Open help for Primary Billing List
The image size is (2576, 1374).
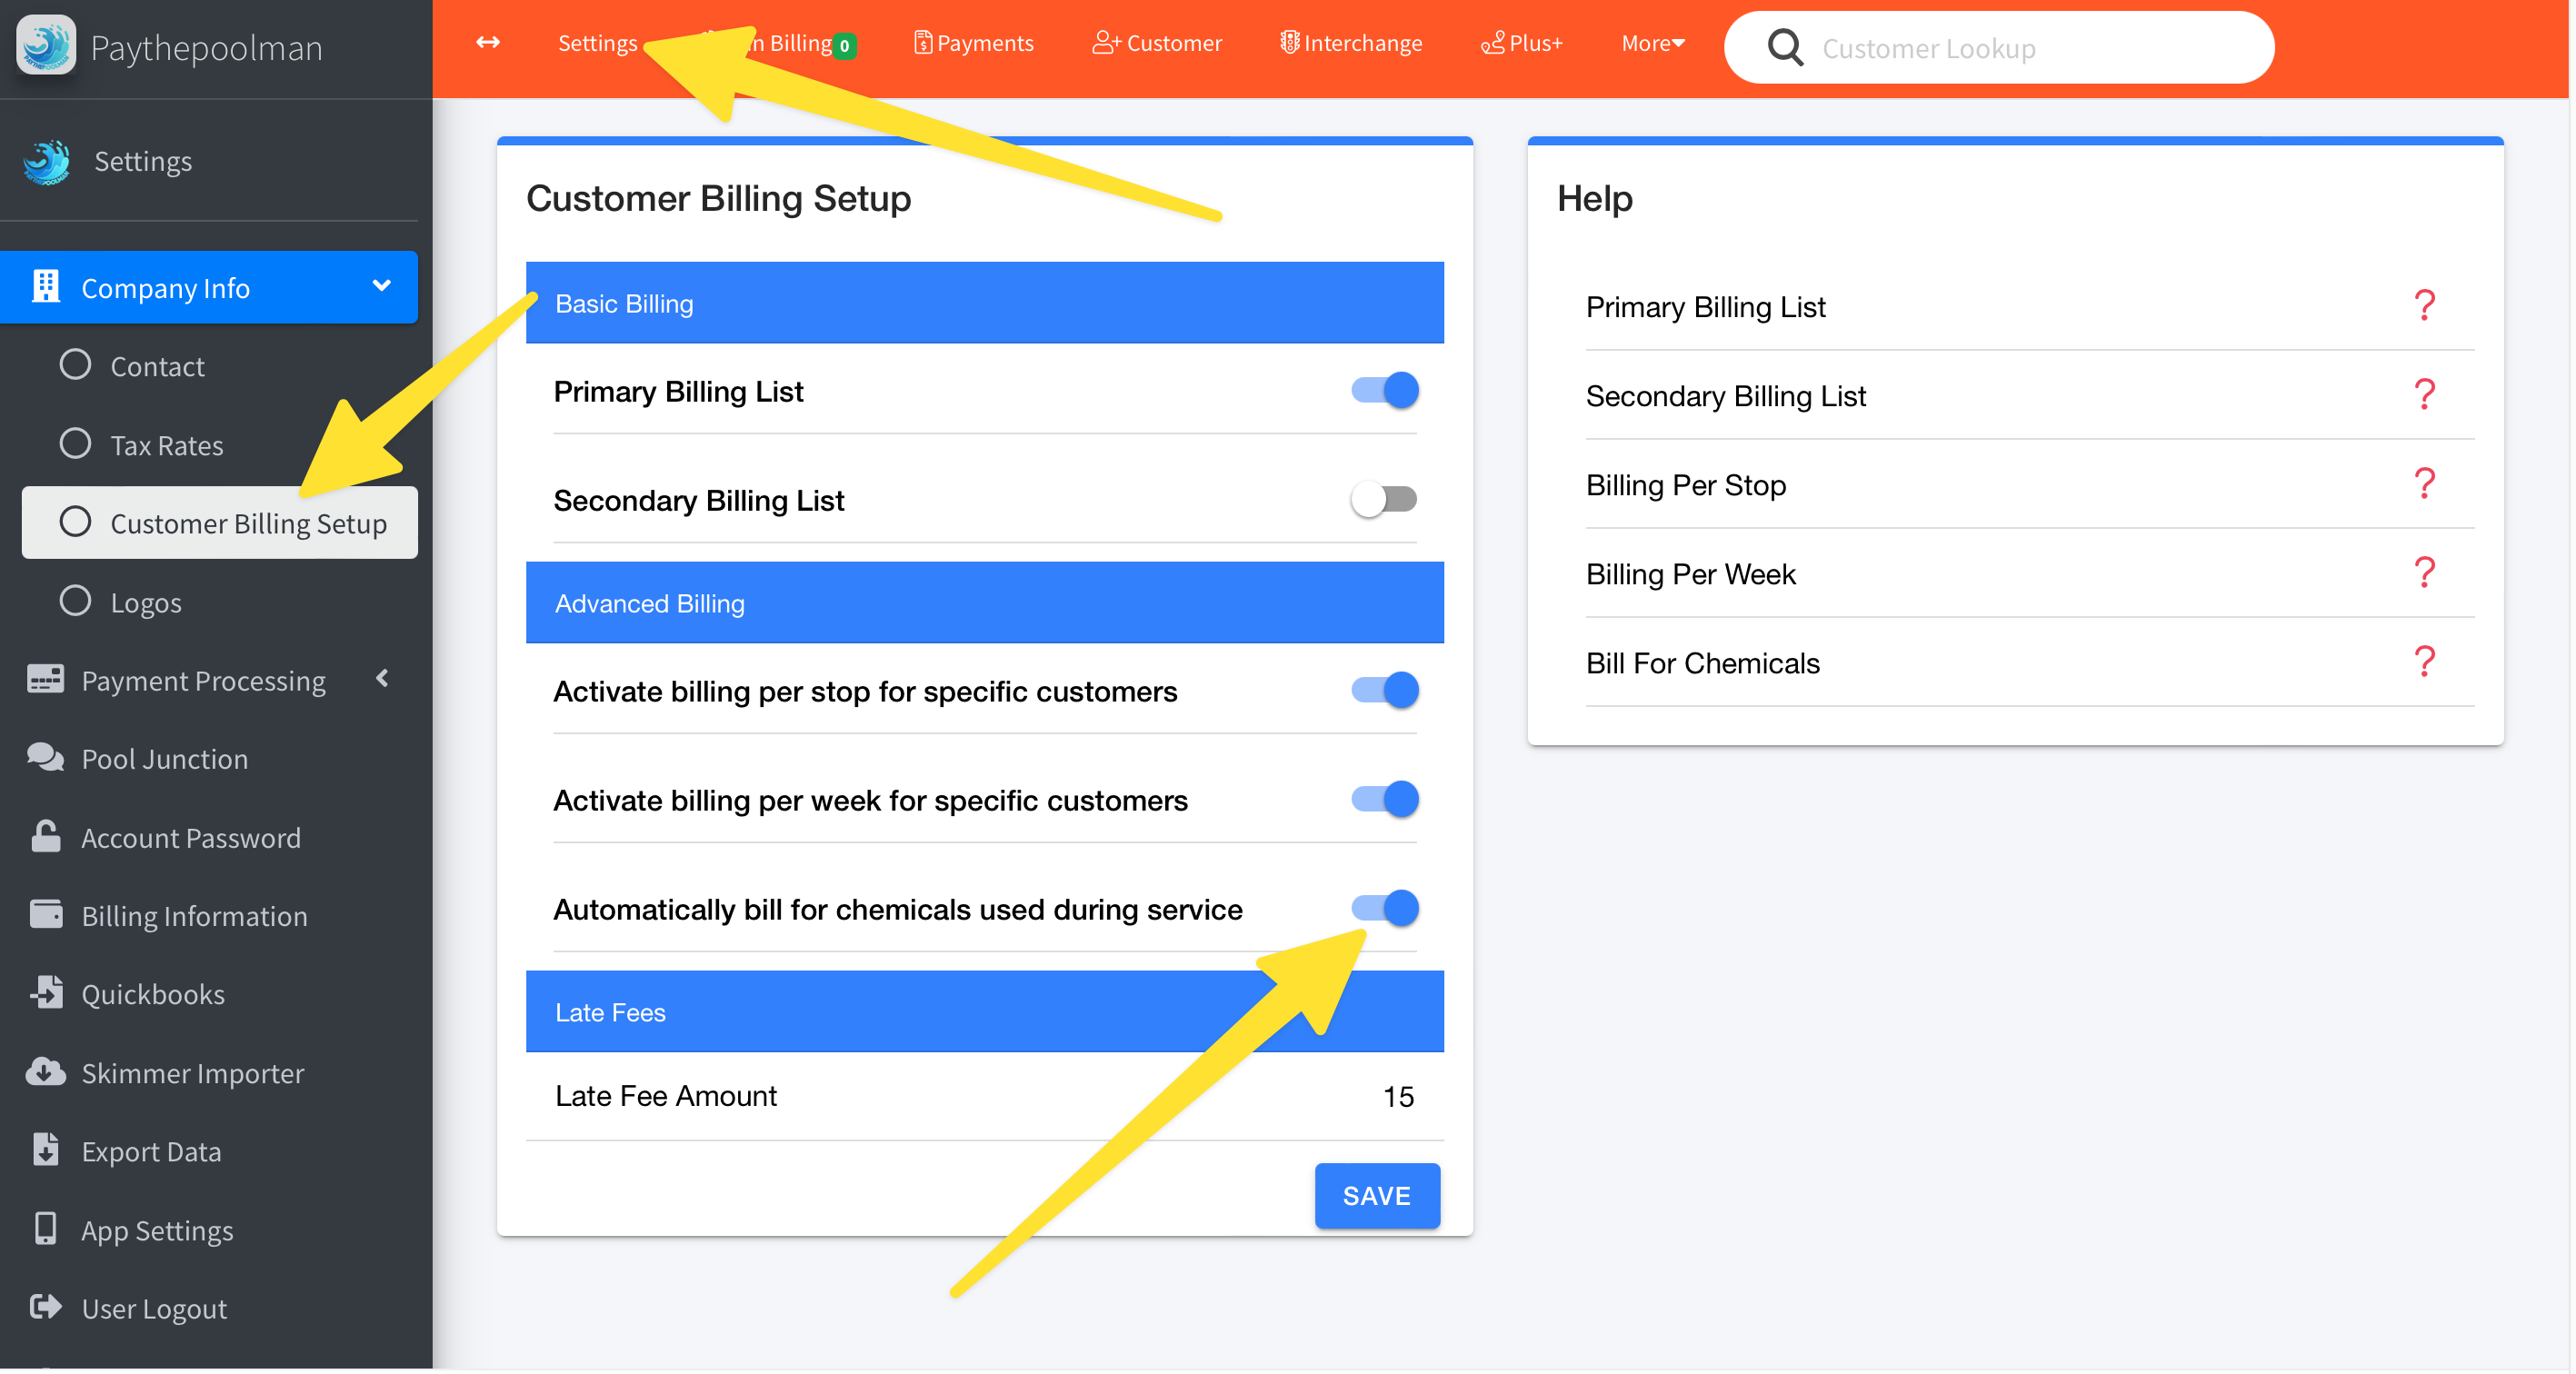coord(2423,305)
